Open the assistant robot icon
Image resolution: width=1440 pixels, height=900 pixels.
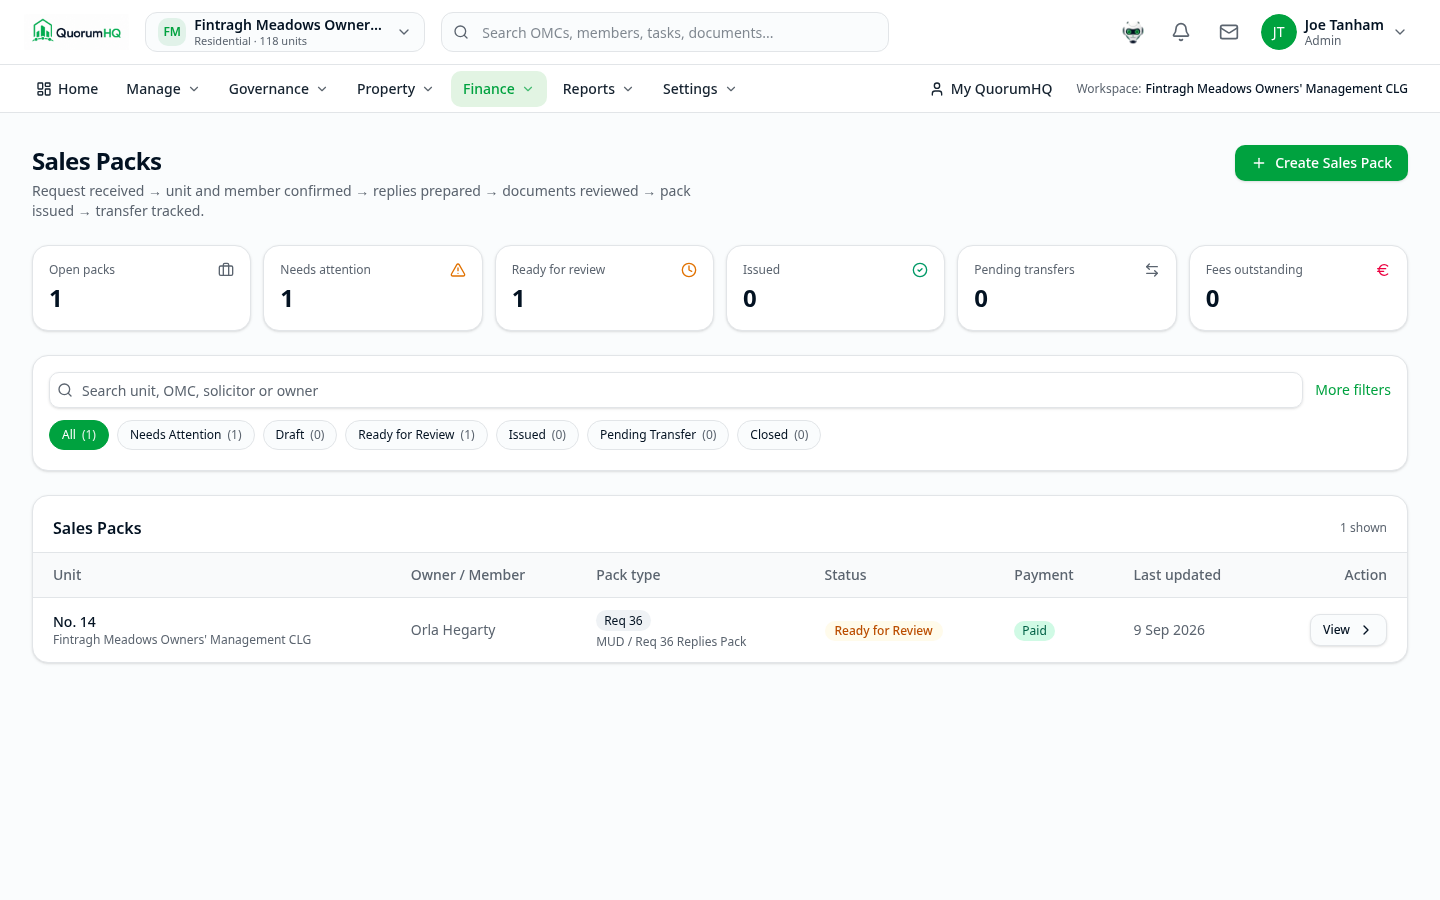pyautogui.click(x=1133, y=32)
